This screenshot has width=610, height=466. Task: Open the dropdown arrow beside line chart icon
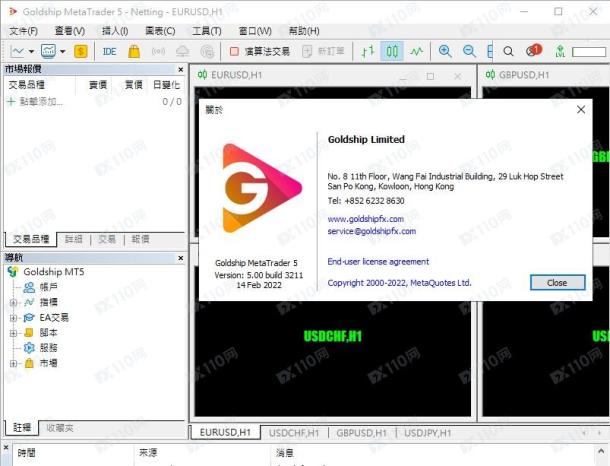tap(32, 51)
